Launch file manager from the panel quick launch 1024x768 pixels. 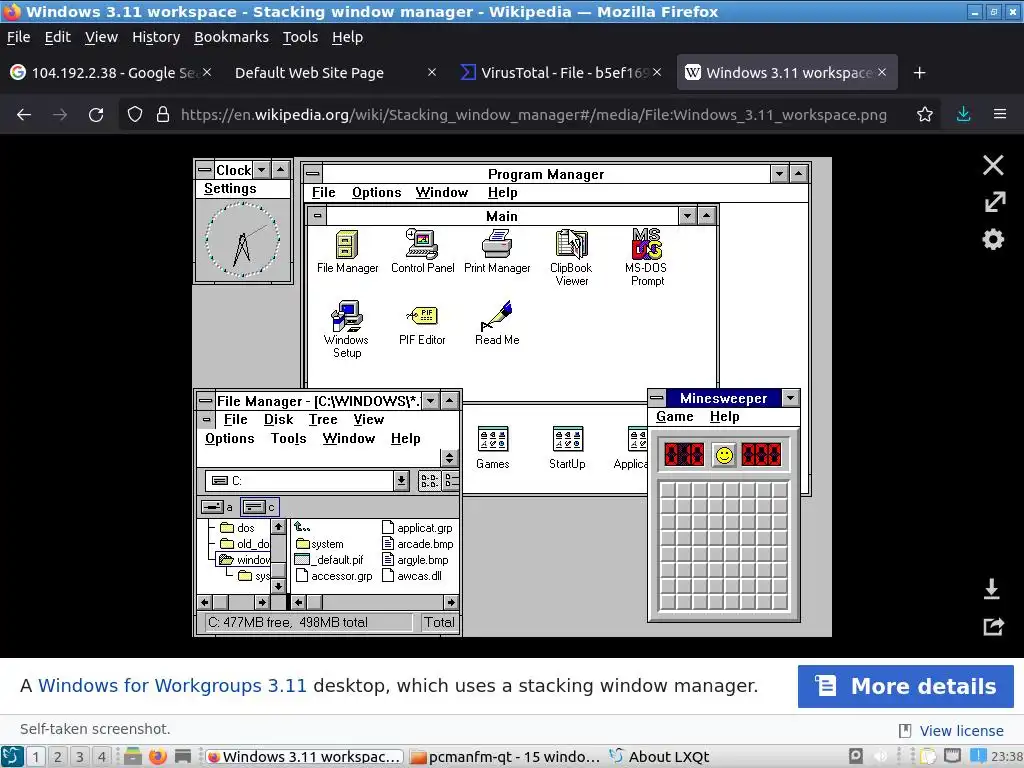click(x=133, y=756)
